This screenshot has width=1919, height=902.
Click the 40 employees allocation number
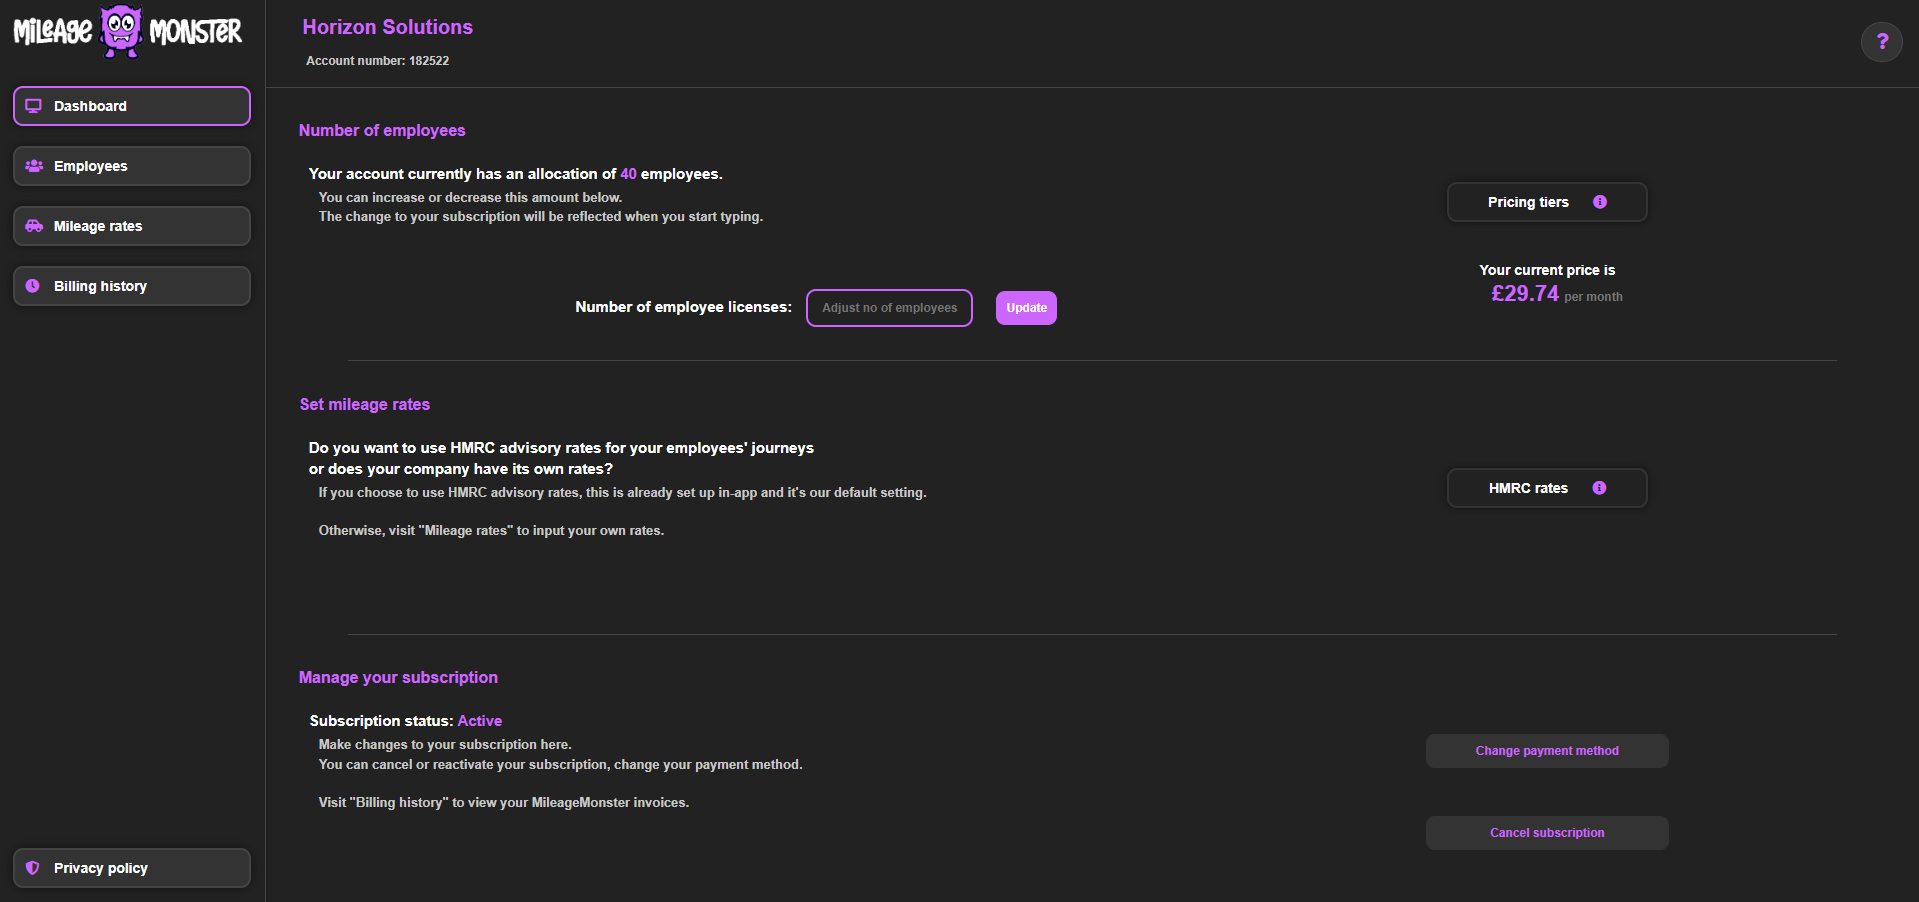[x=628, y=174]
